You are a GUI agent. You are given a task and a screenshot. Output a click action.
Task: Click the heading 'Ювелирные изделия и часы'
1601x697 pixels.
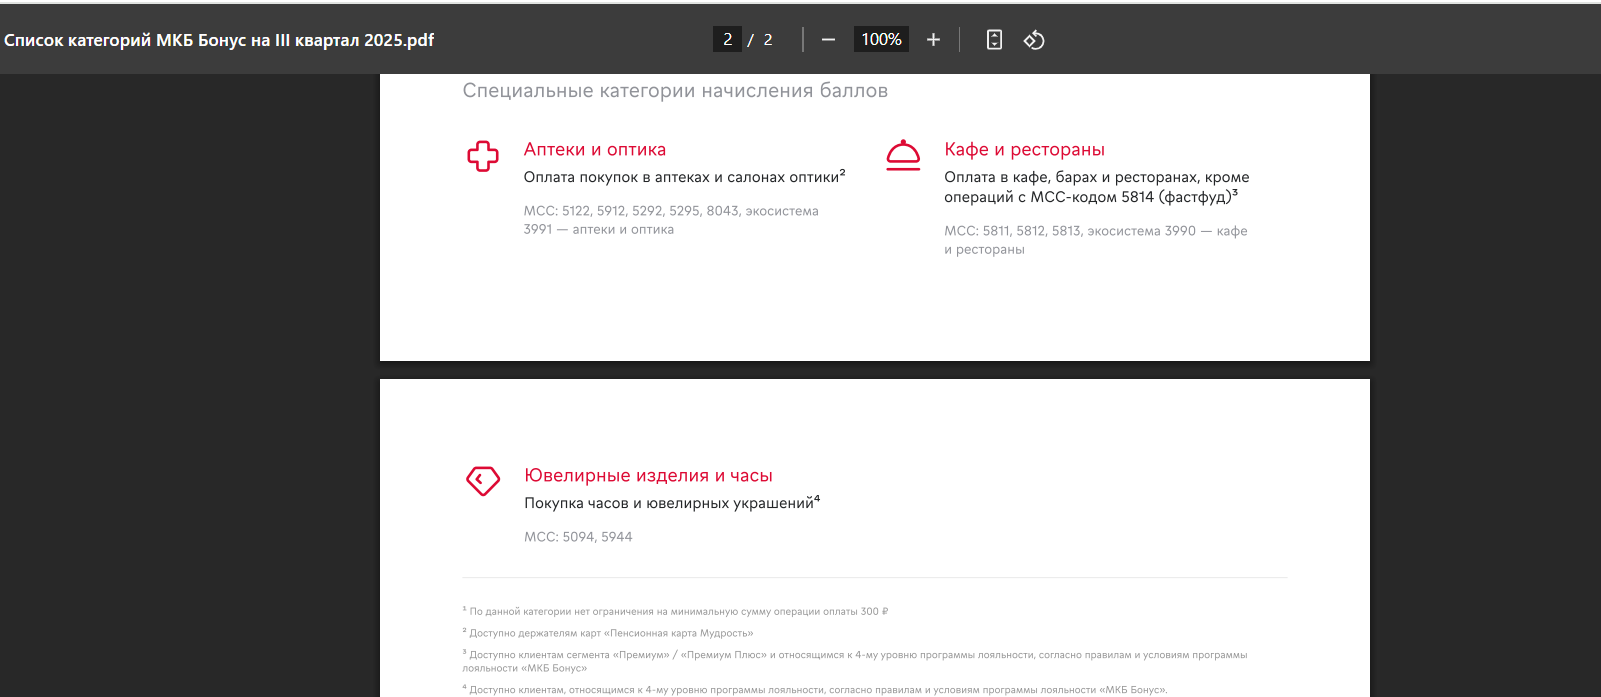[648, 475]
